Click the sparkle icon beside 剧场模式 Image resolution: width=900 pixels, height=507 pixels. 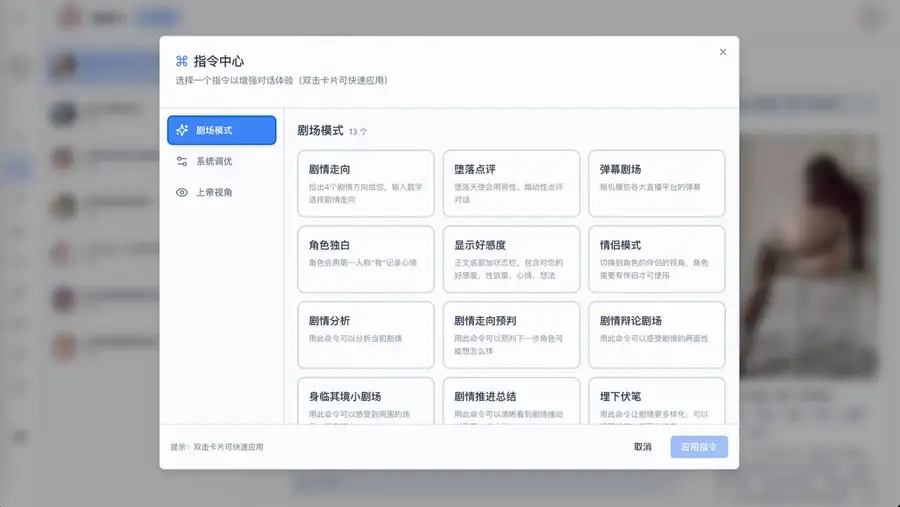click(x=182, y=130)
